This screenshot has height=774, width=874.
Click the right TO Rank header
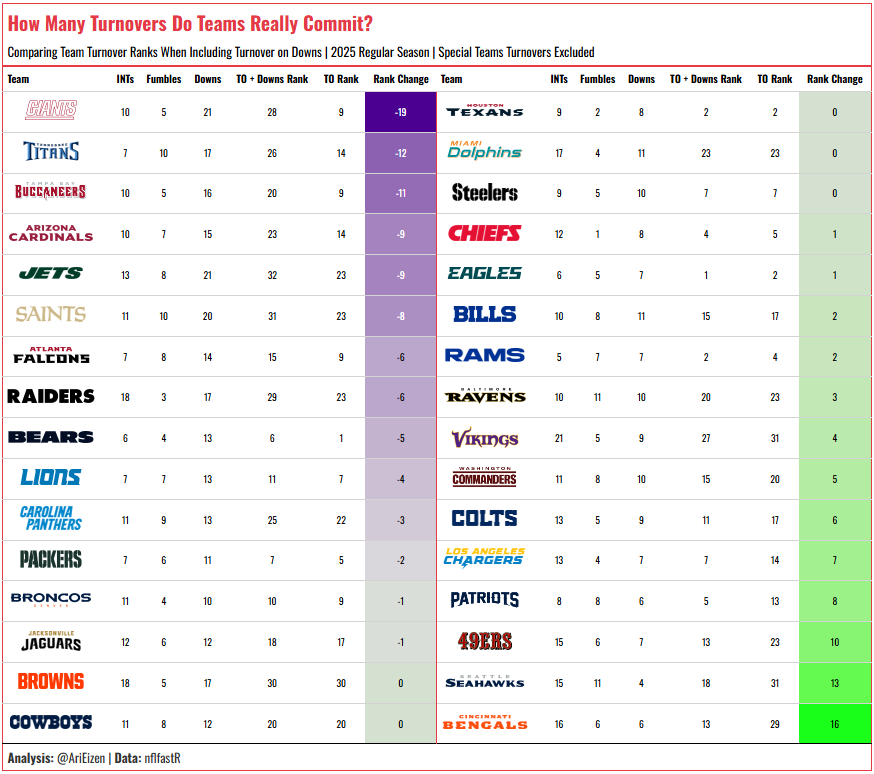coord(775,79)
